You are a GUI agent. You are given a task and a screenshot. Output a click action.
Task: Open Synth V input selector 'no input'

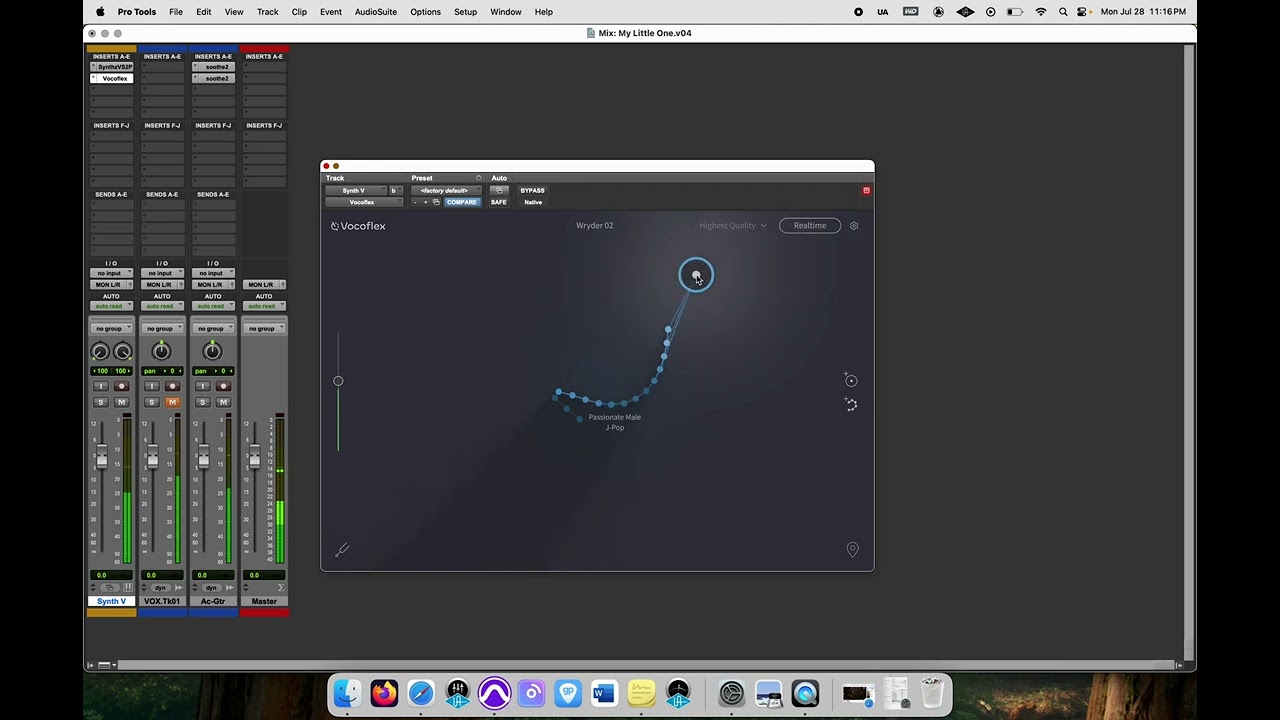tap(111, 273)
